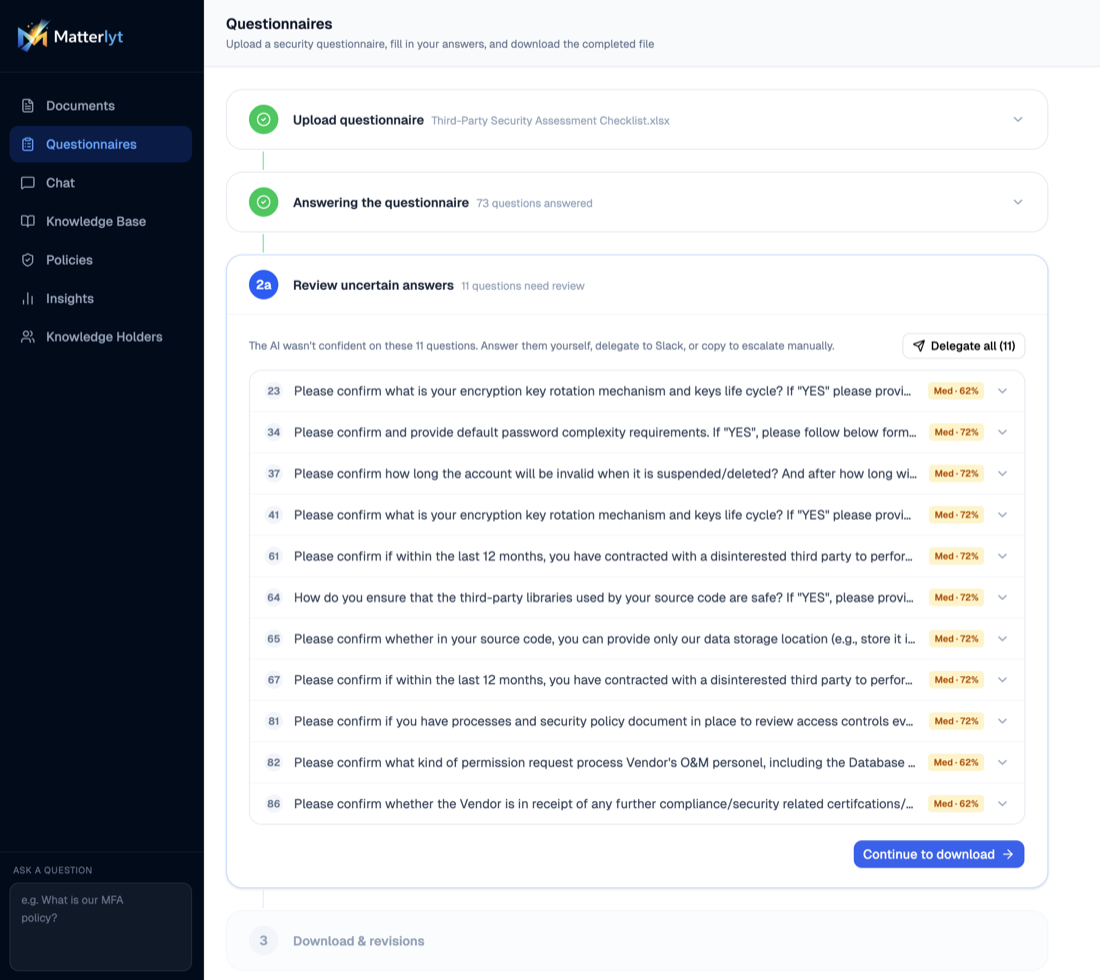This screenshot has width=1100, height=980.
Task: Click the Med 62% badge on question 86
Action: click(955, 805)
